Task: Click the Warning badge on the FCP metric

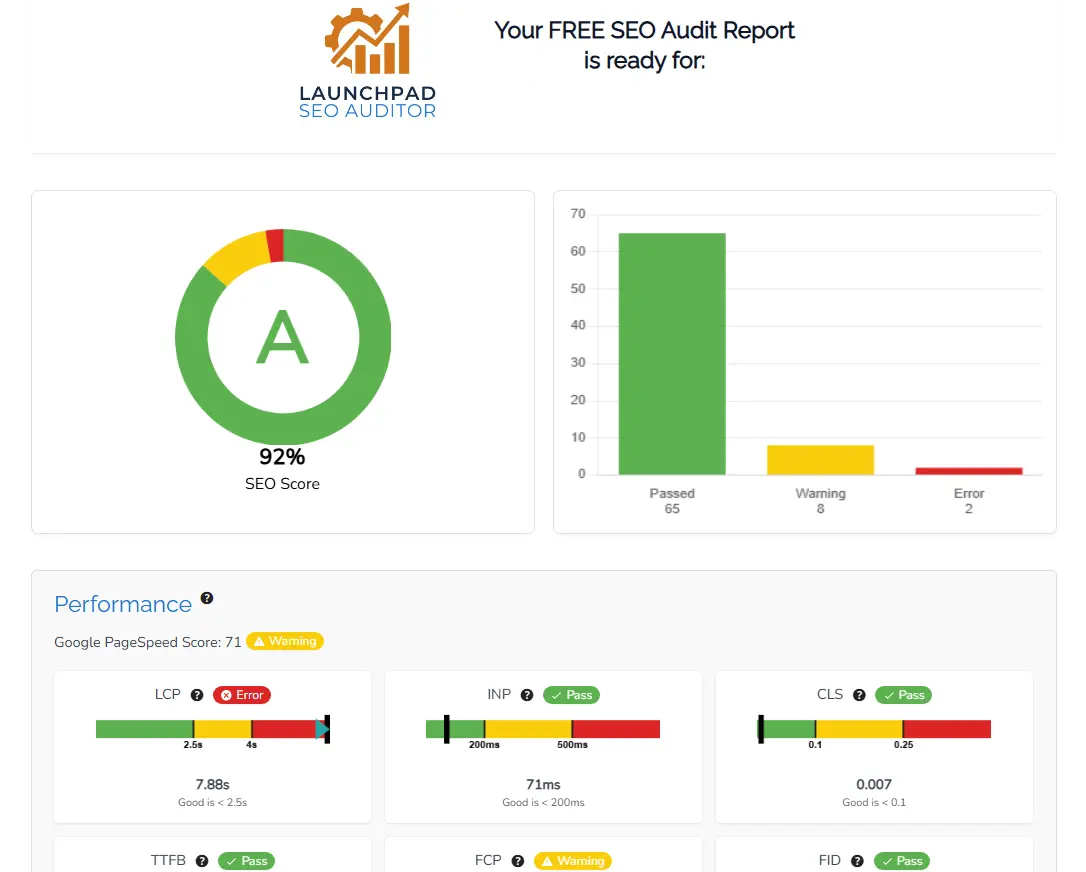Action: (572, 861)
